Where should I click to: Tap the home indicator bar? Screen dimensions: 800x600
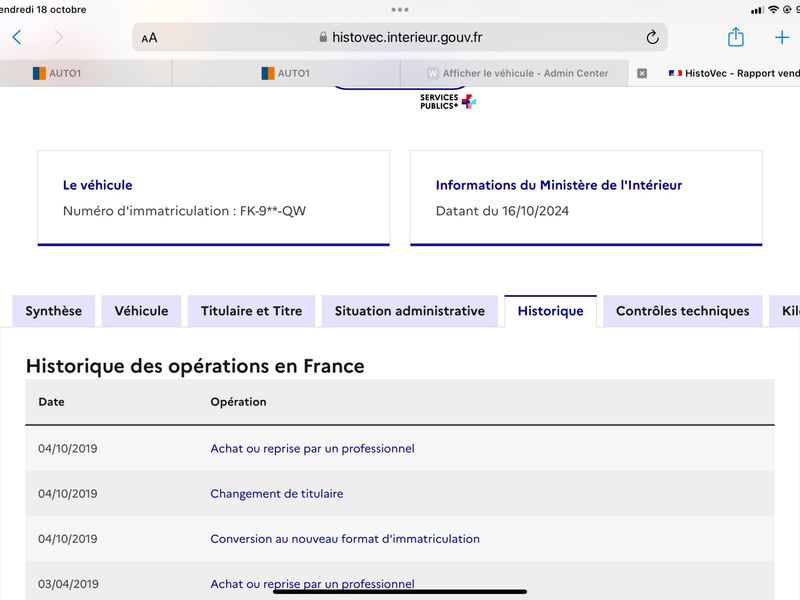point(399,592)
